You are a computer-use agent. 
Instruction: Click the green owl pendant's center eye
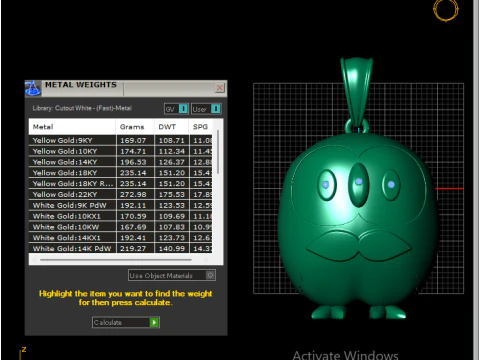(x=359, y=184)
